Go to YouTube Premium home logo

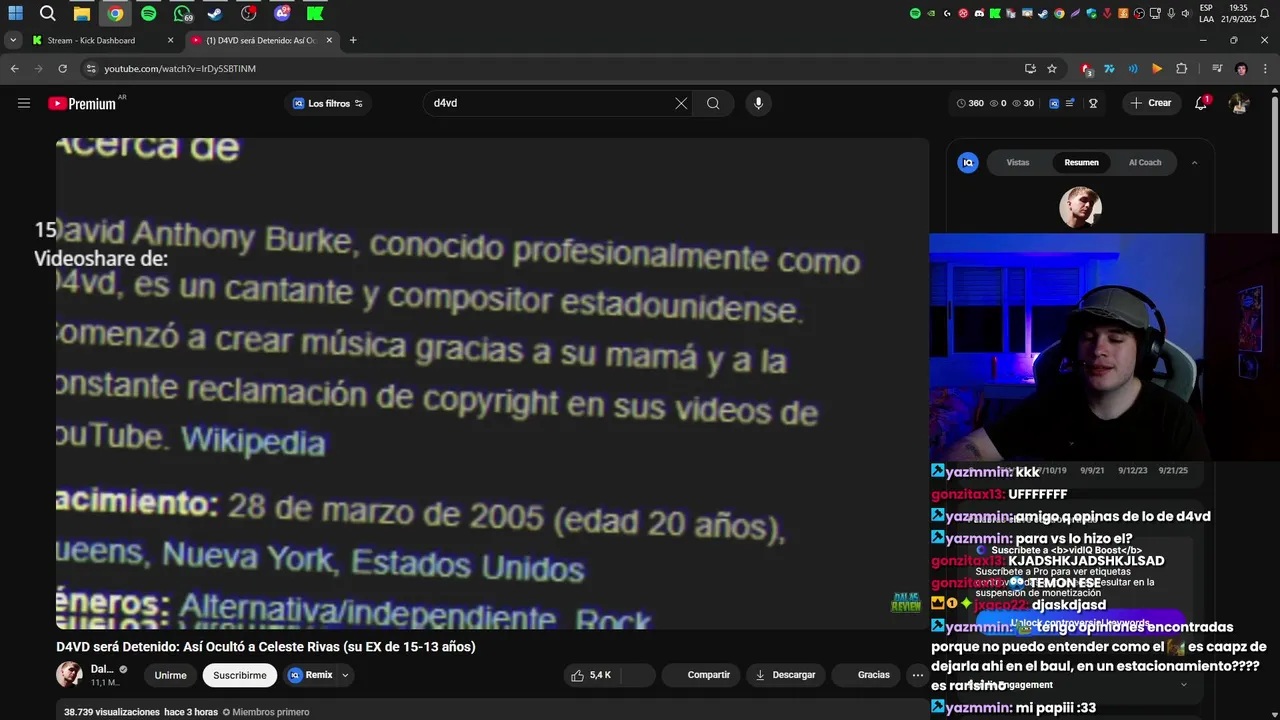click(82, 103)
